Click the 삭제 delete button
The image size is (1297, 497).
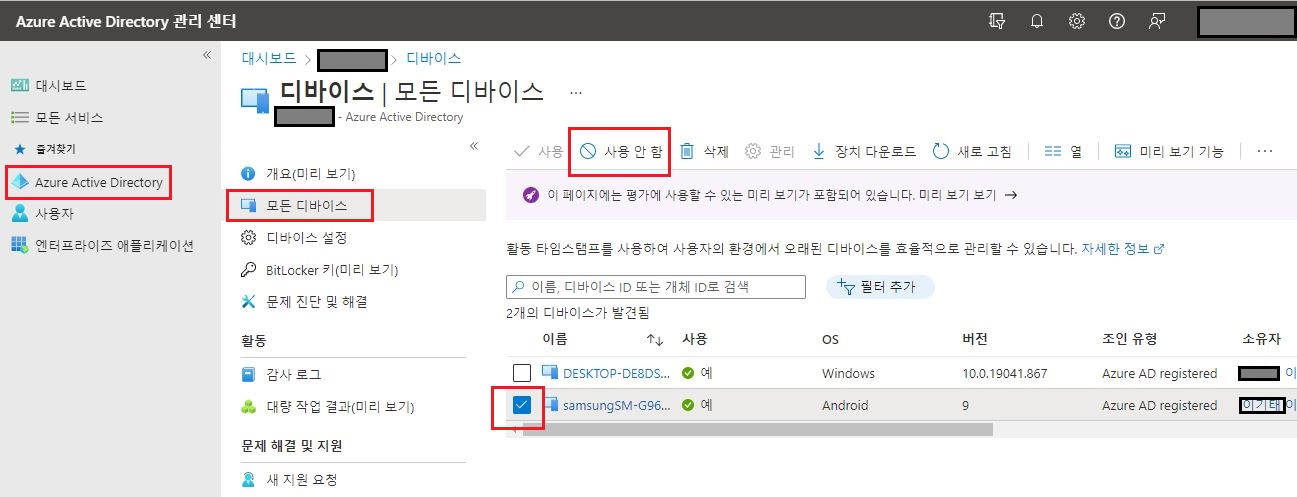(704, 152)
